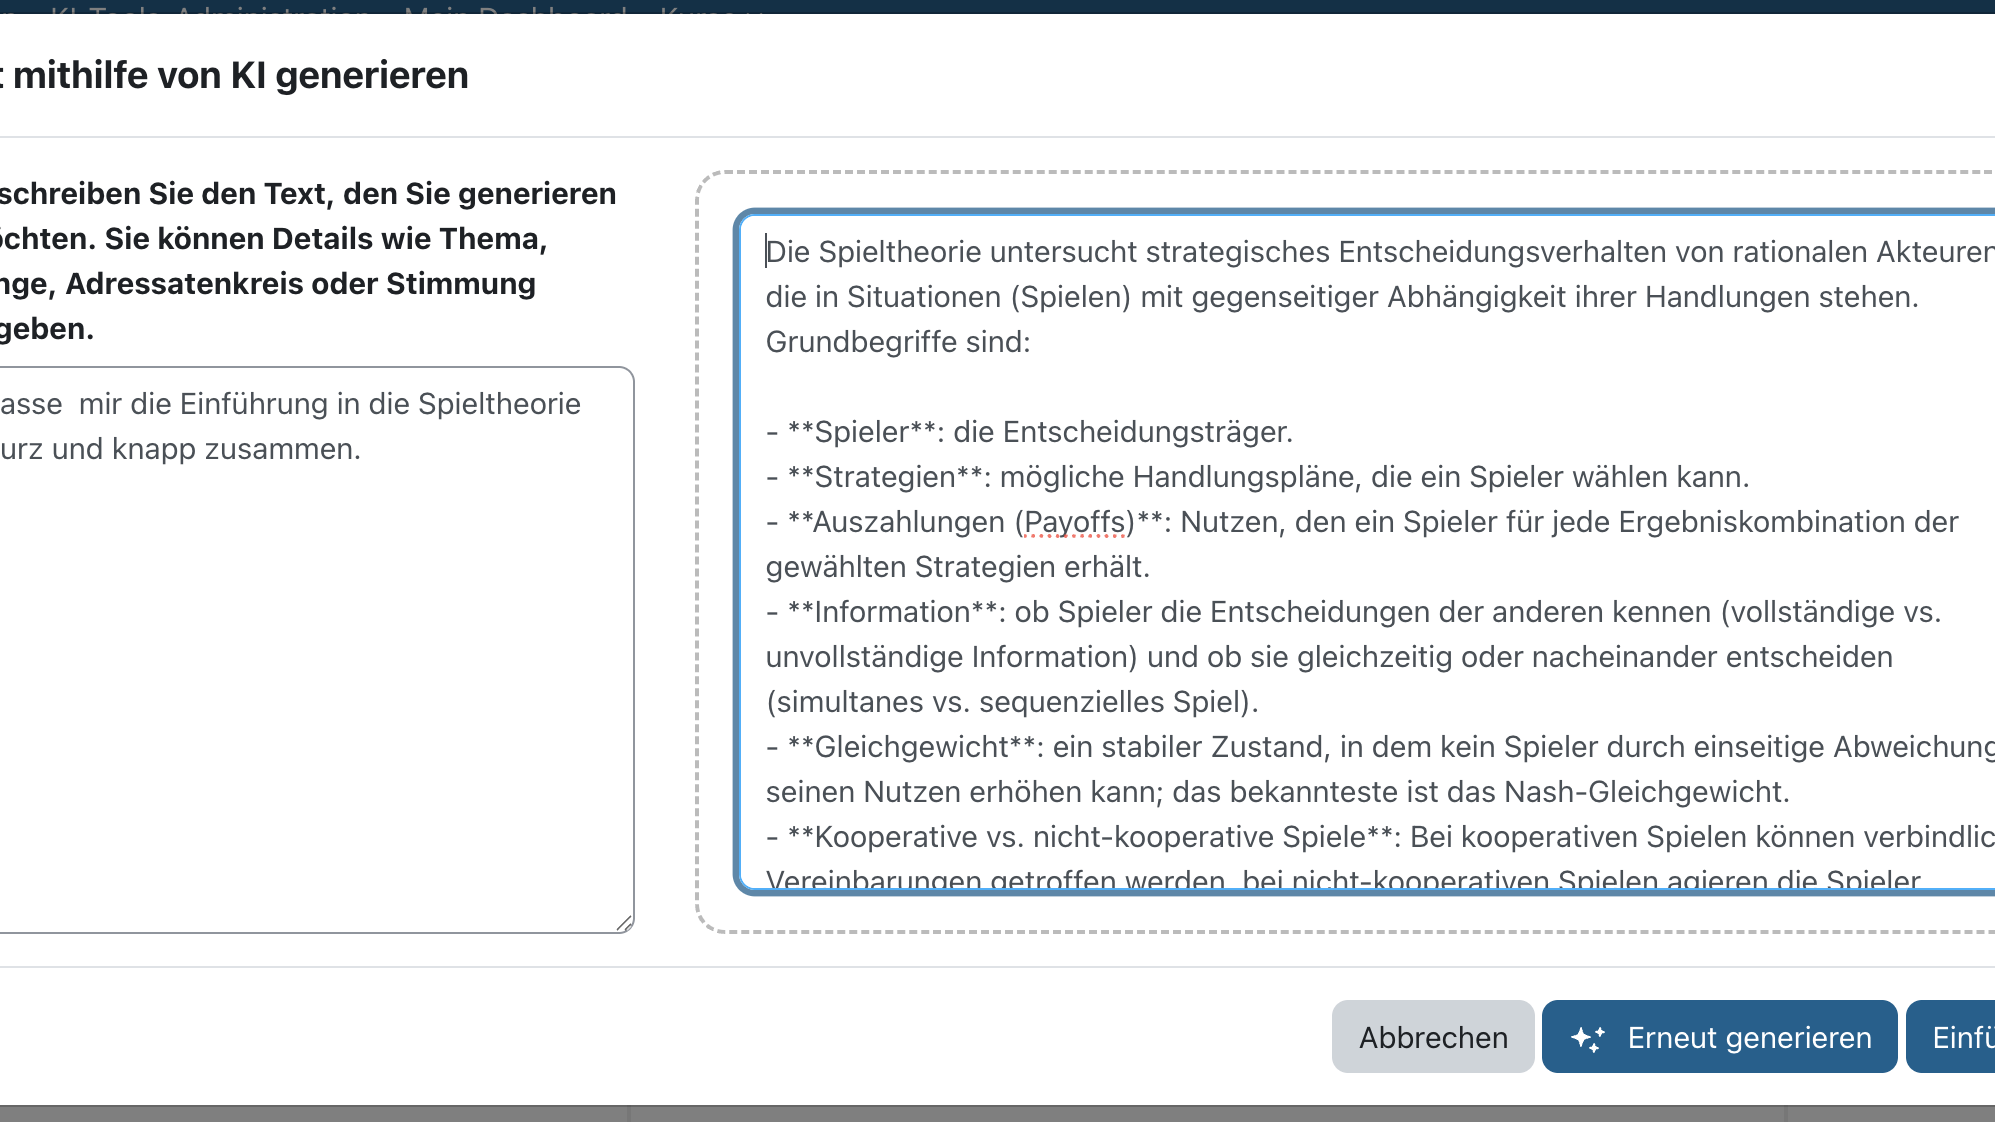Image resolution: width=1995 pixels, height=1122 pixels.
Task: Click the red-underlined word Payoffs
Action: (x=1075, y=522)
